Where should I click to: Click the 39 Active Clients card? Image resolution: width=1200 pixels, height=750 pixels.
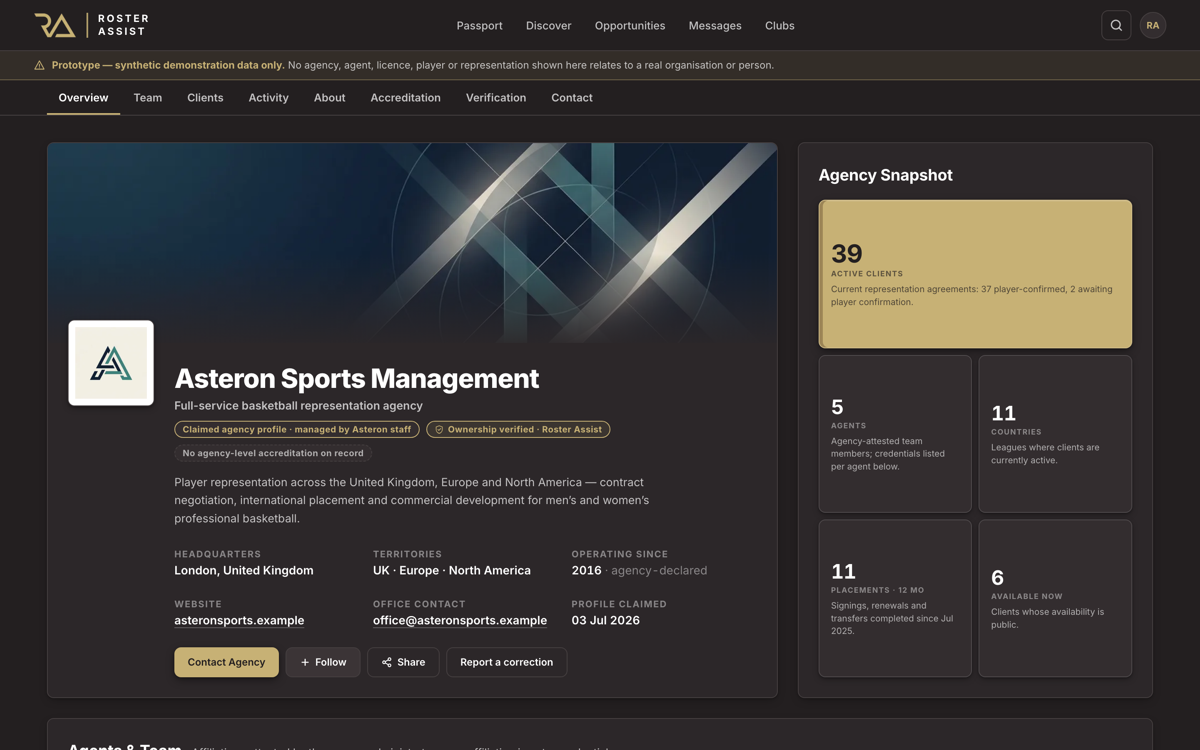975,274
